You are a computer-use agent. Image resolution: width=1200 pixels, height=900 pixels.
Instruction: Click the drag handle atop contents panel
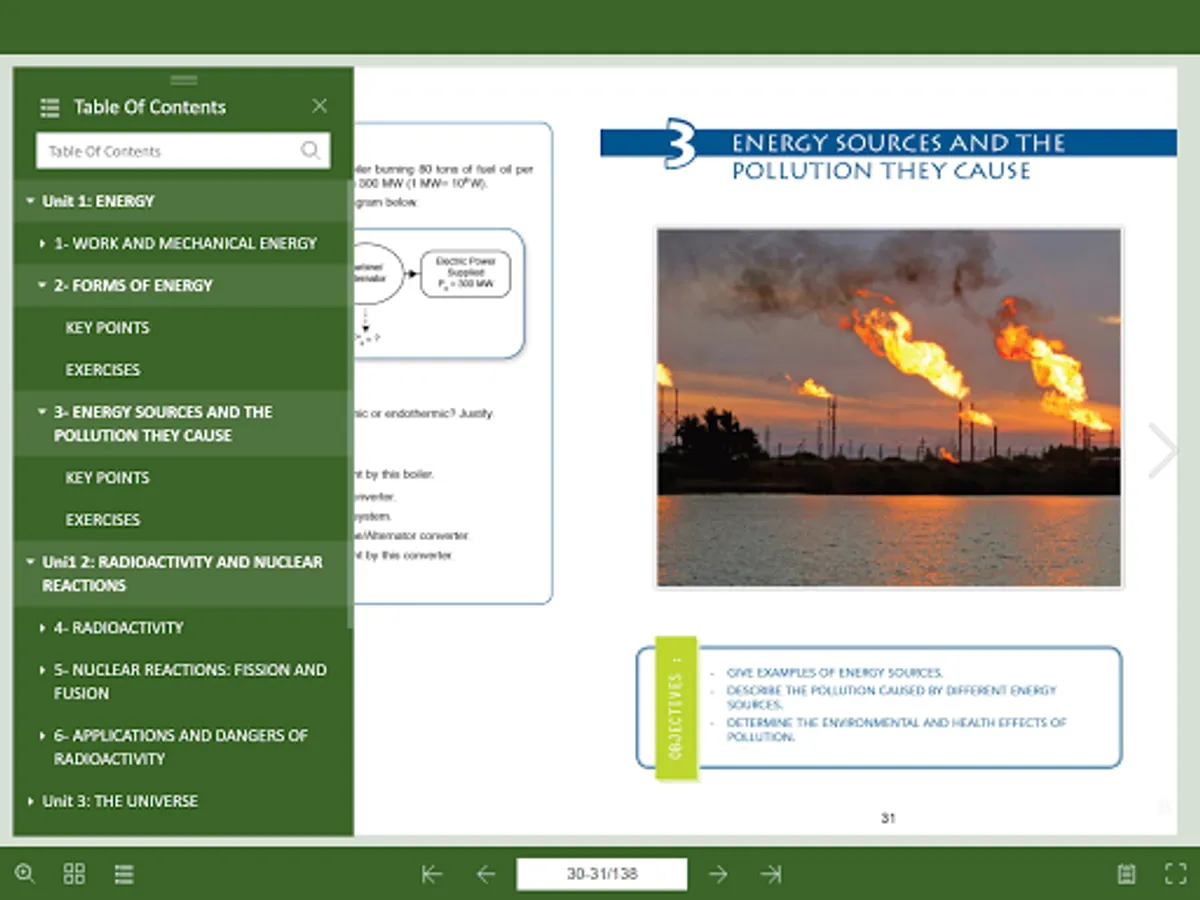pyautogui.click(x=184, y=80)
